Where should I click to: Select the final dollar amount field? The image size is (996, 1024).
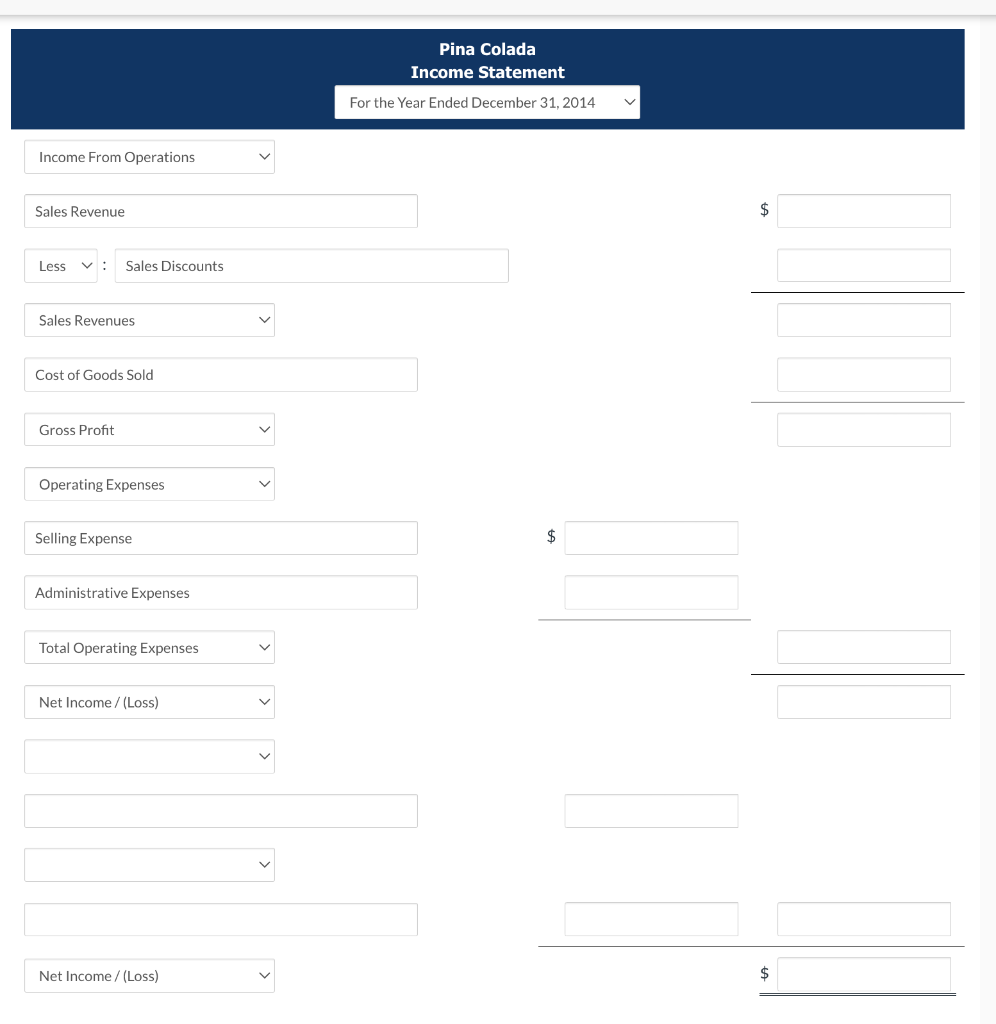pyautogui.click(x=863, y=973)
